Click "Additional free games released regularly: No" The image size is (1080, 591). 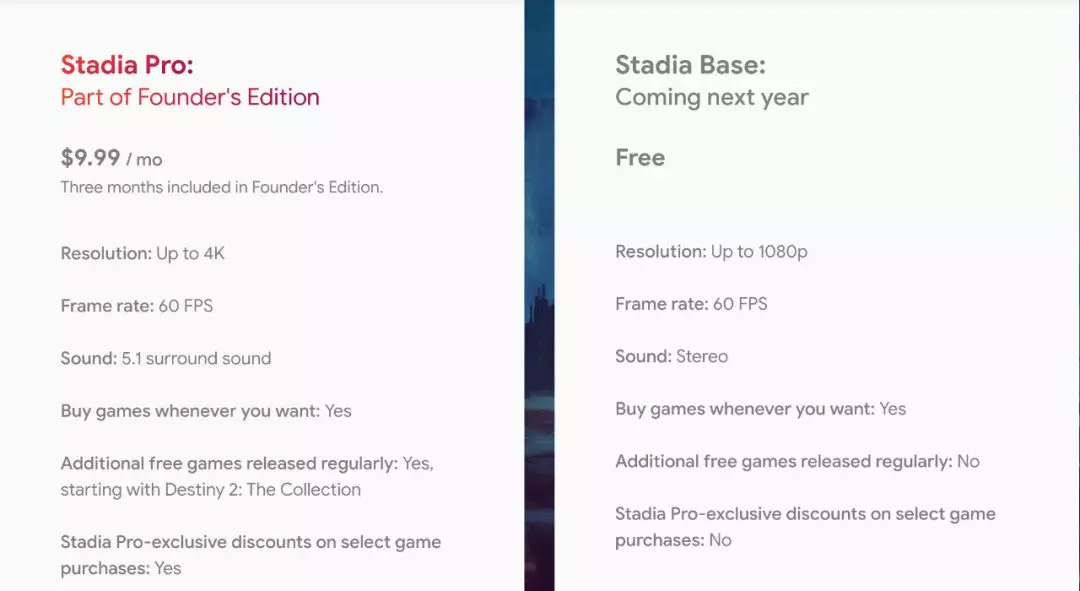click(x=797, y=461)
